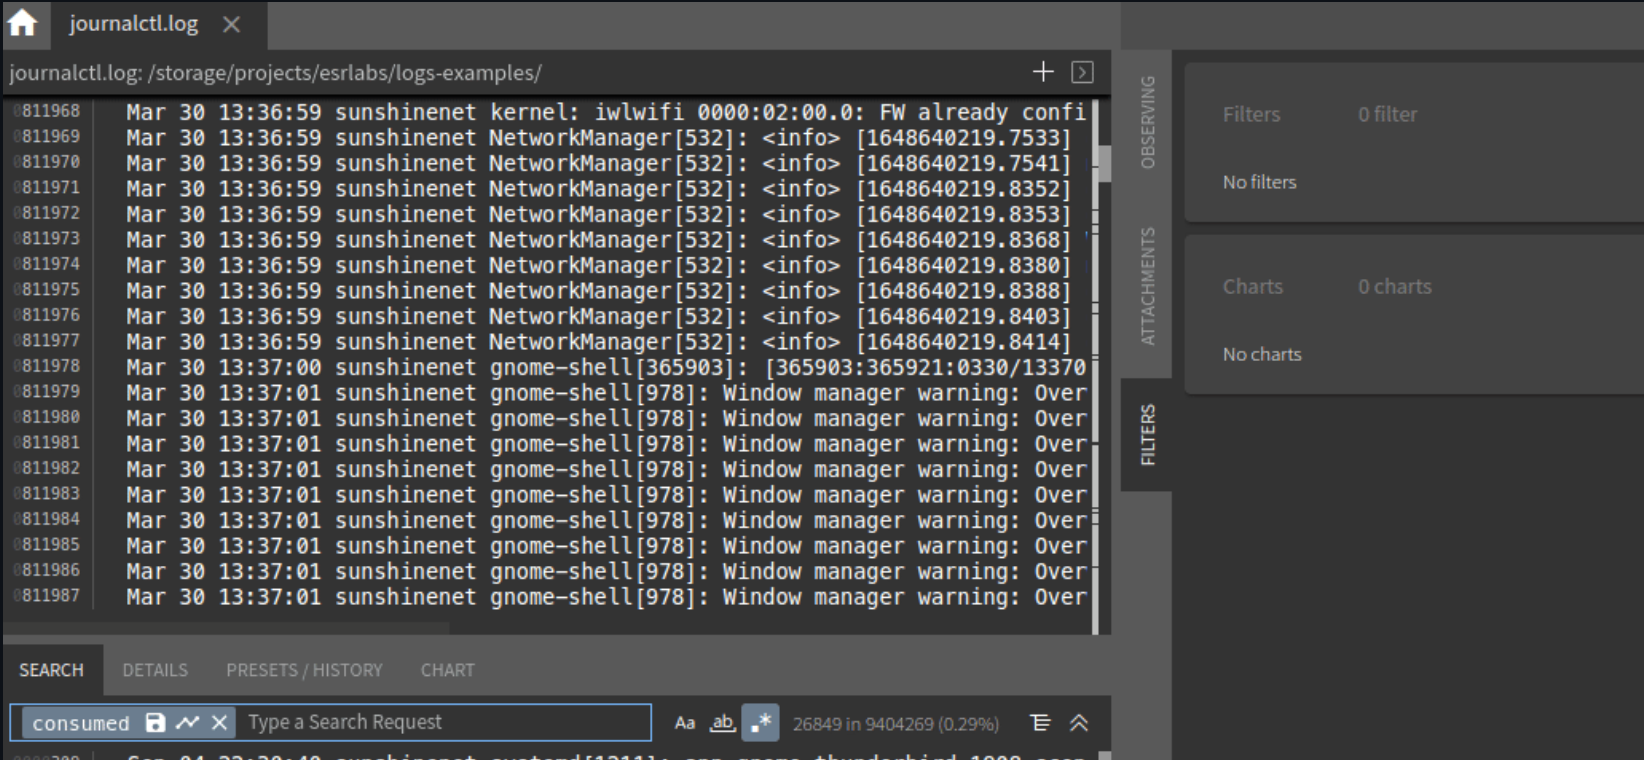Open the Attachments sidebar tab
The height and width of the screenshot is (760, 1644).
pyautogui.click(x=1147, y=286)
